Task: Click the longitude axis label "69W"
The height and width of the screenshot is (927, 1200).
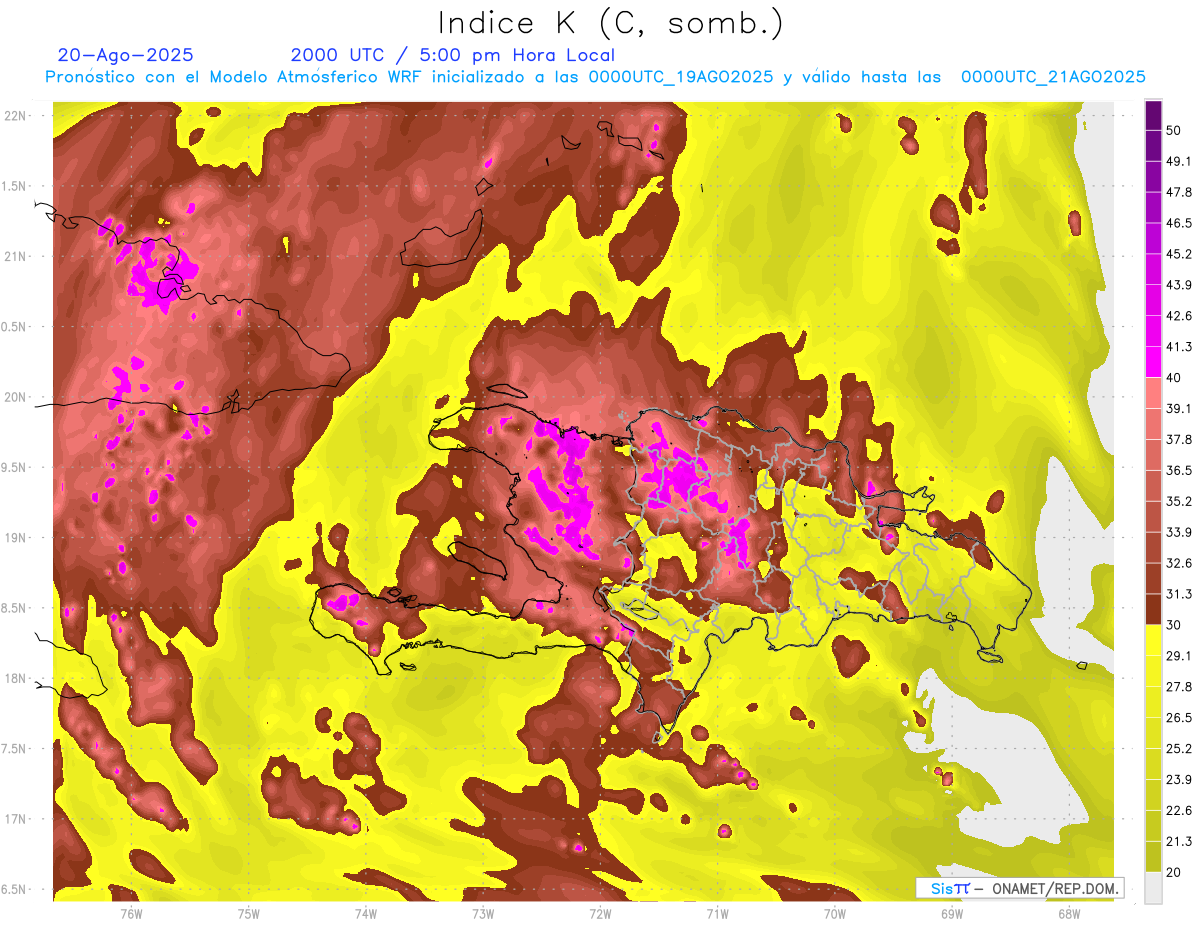Action: point(951,913)
